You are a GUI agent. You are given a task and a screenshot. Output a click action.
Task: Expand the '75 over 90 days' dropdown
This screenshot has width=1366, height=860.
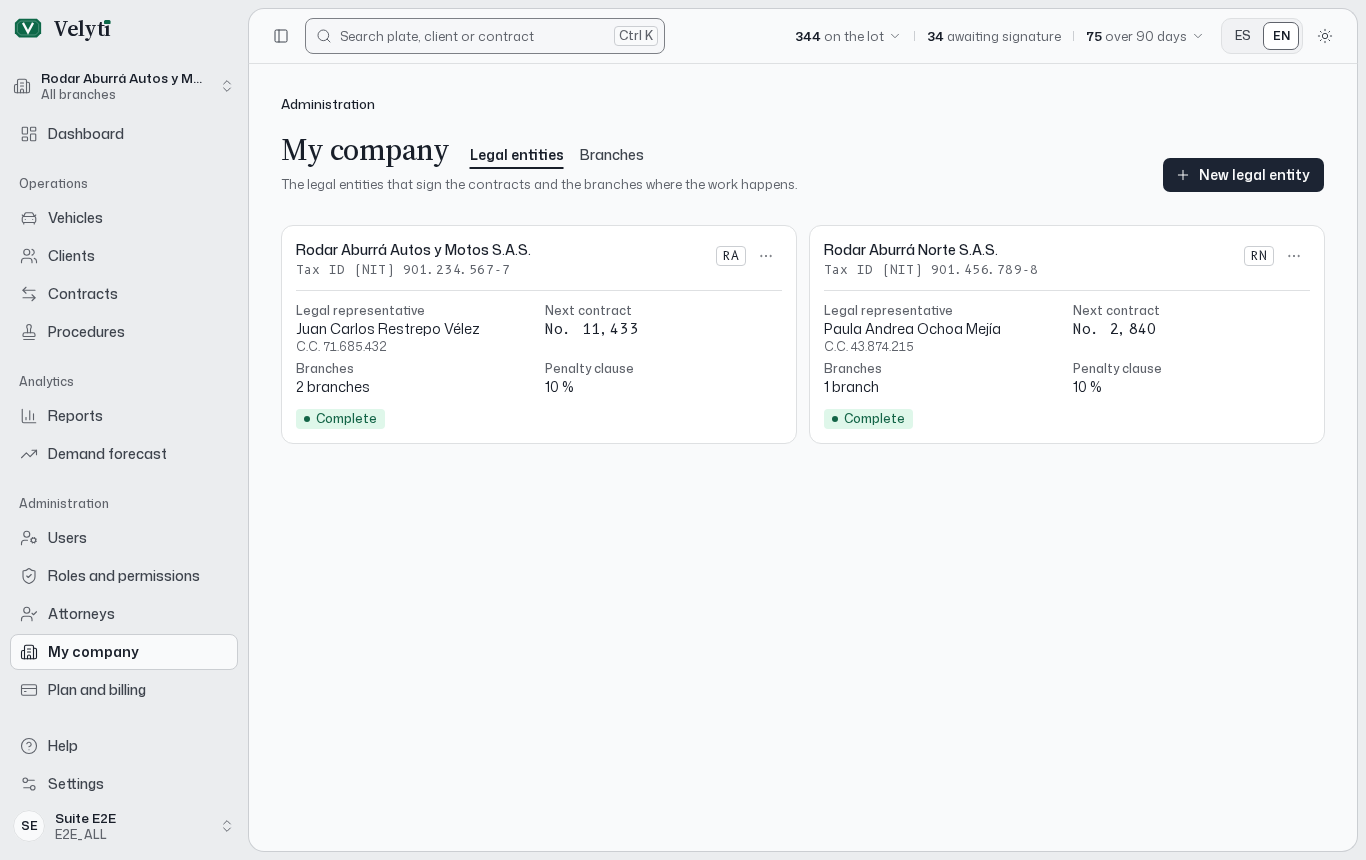pyautogui.click(x=1145, y=36)
